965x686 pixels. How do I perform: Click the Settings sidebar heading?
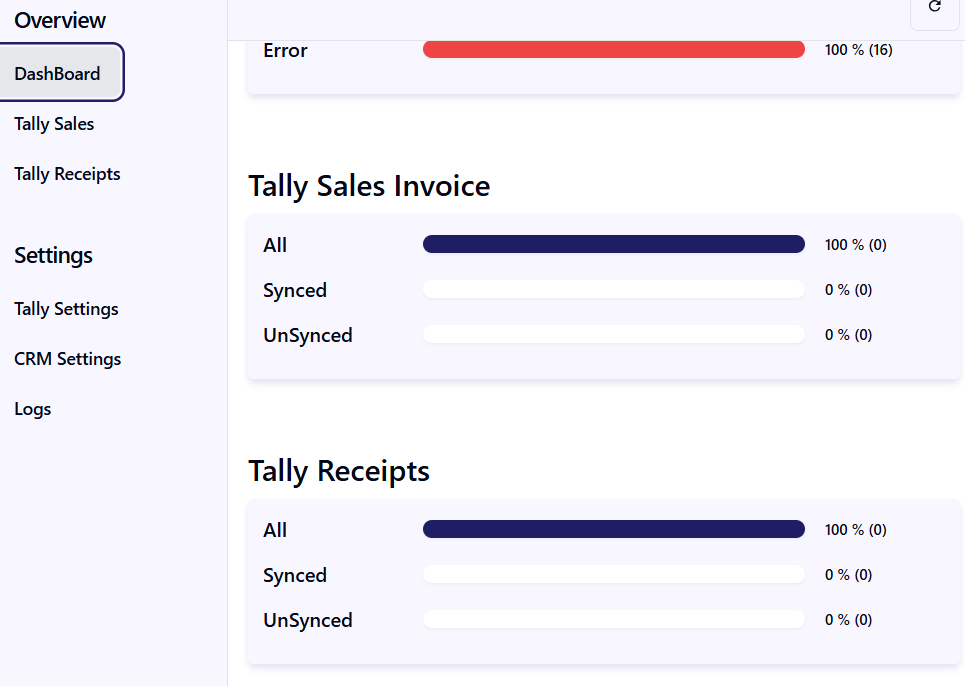[53, 255]
